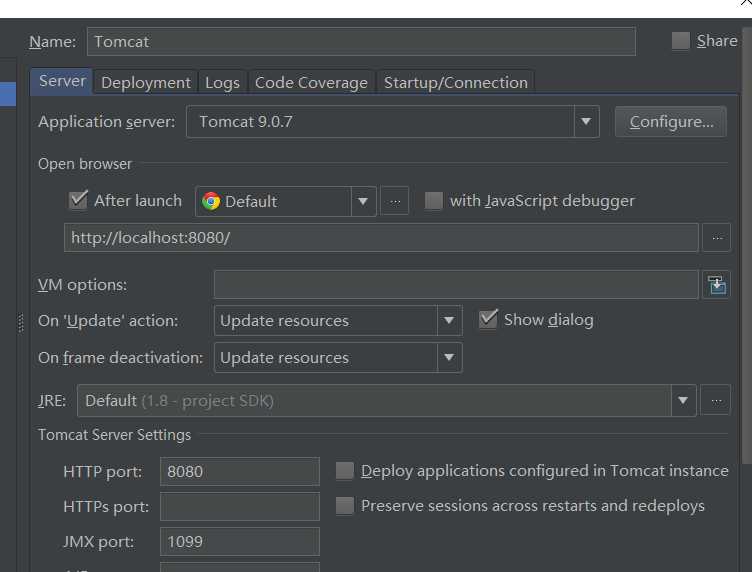Open the On 'Update' action dropdown

(449, 320)
